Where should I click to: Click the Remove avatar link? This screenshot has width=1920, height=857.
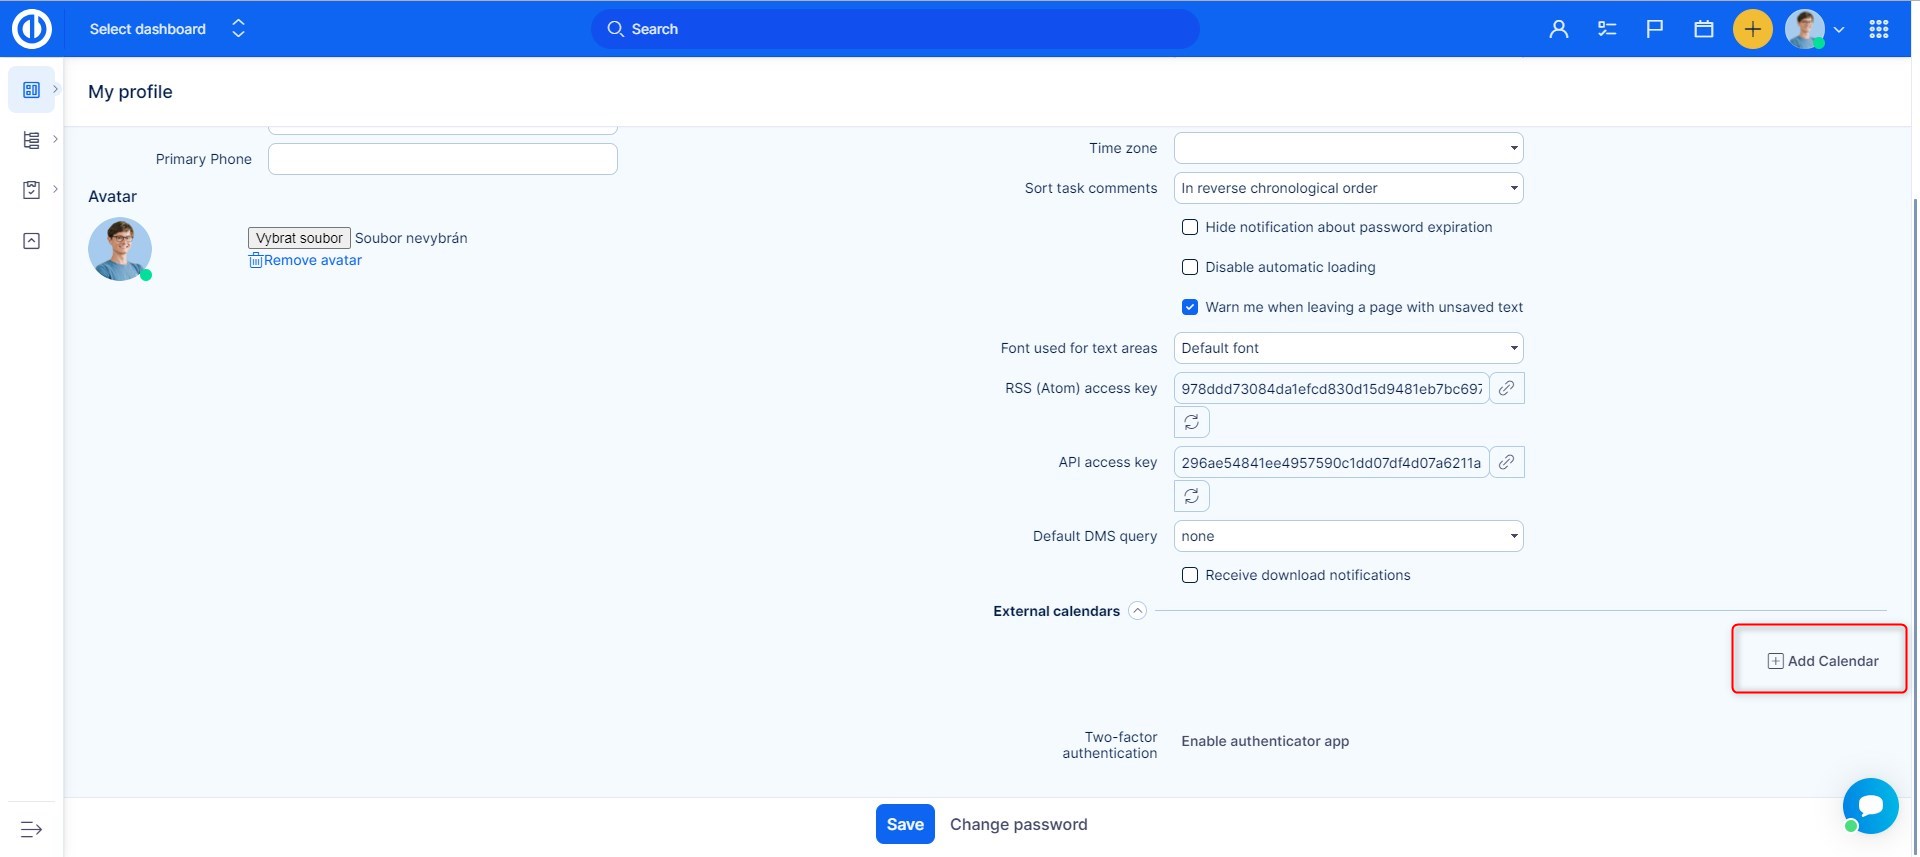tap(312, 260)
